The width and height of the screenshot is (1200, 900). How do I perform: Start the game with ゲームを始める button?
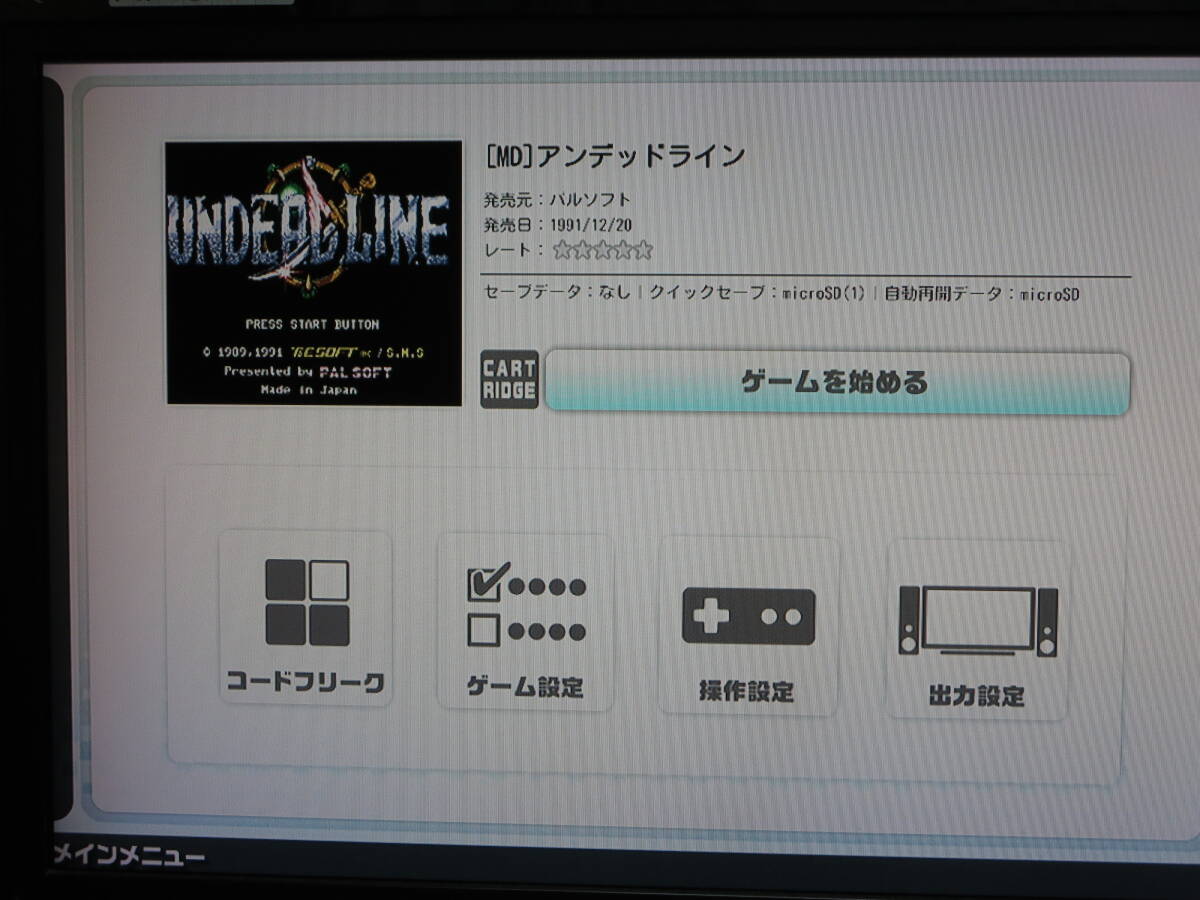(837, 382)
